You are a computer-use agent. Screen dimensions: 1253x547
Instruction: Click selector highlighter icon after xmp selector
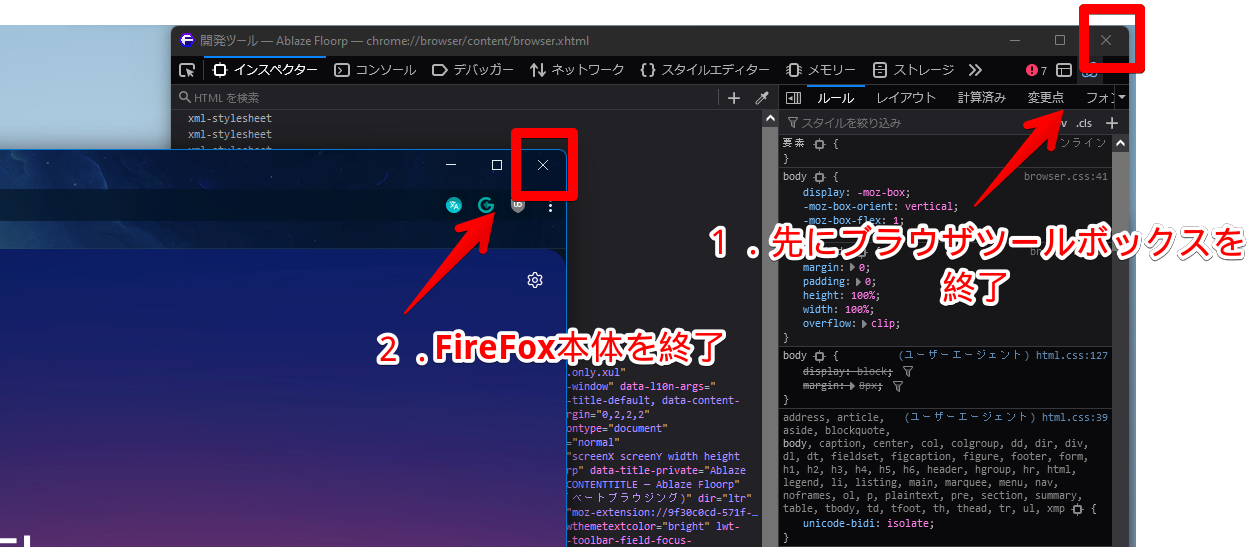(x=1077, y=509)
